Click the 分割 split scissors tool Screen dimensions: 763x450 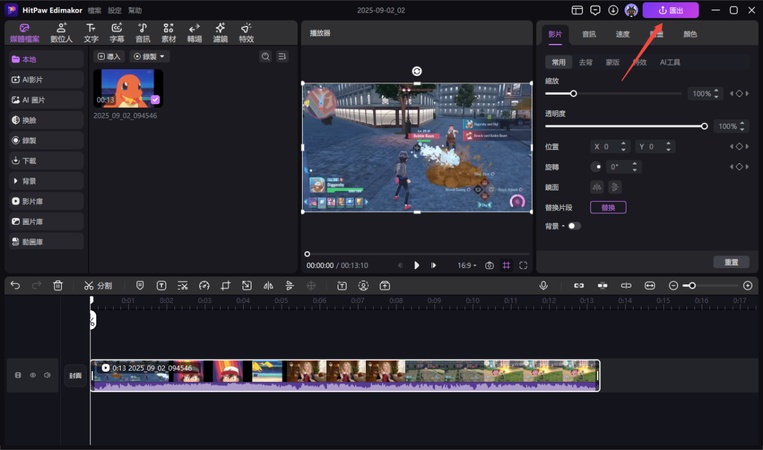(98, 286)
